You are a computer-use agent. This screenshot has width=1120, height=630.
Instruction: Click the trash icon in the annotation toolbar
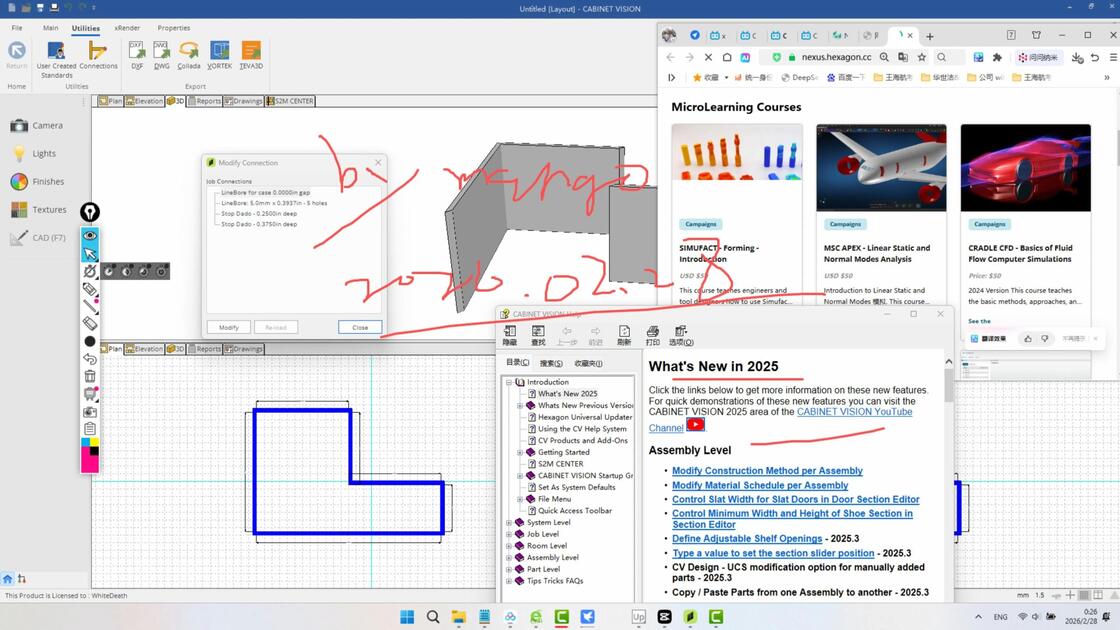90,376
